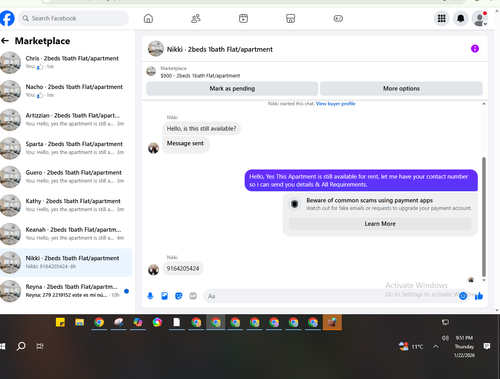Open Windows taskbar search
This screenshot has width=500, height=379.
(x=21, y=346)
